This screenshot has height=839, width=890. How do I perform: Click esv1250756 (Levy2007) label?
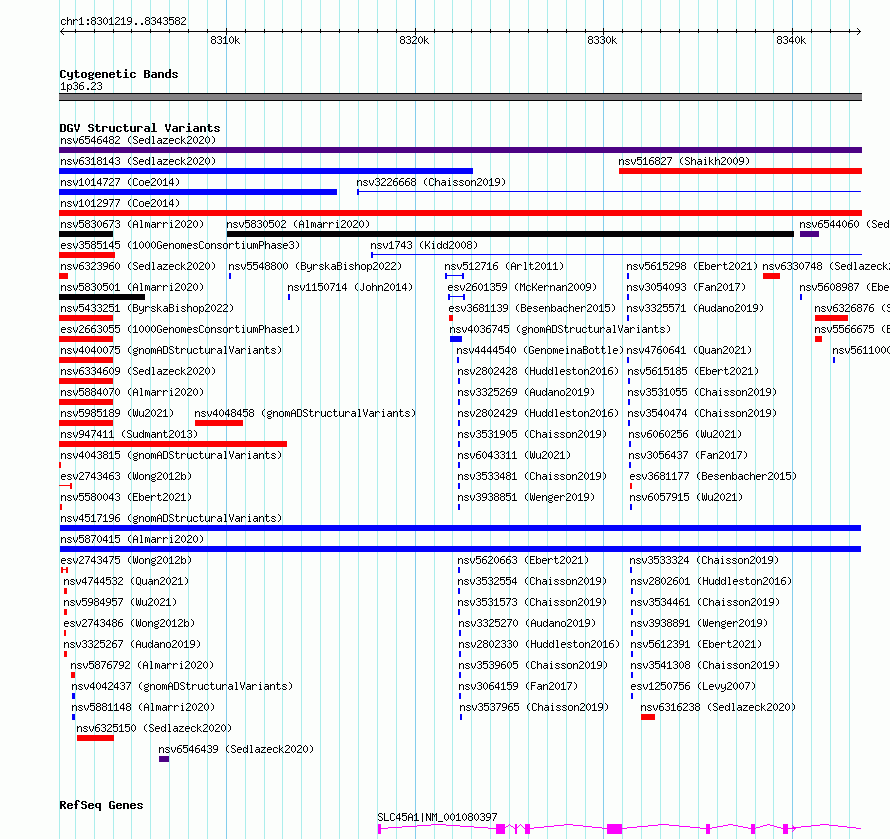tap(693, 686)
